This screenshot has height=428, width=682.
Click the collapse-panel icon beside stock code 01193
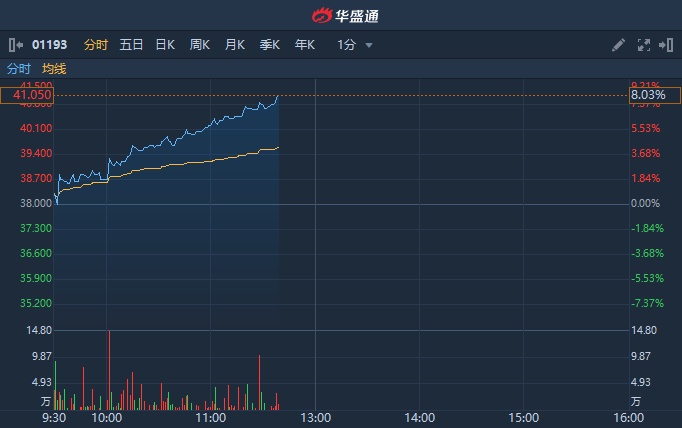click(x=15, y=45)
